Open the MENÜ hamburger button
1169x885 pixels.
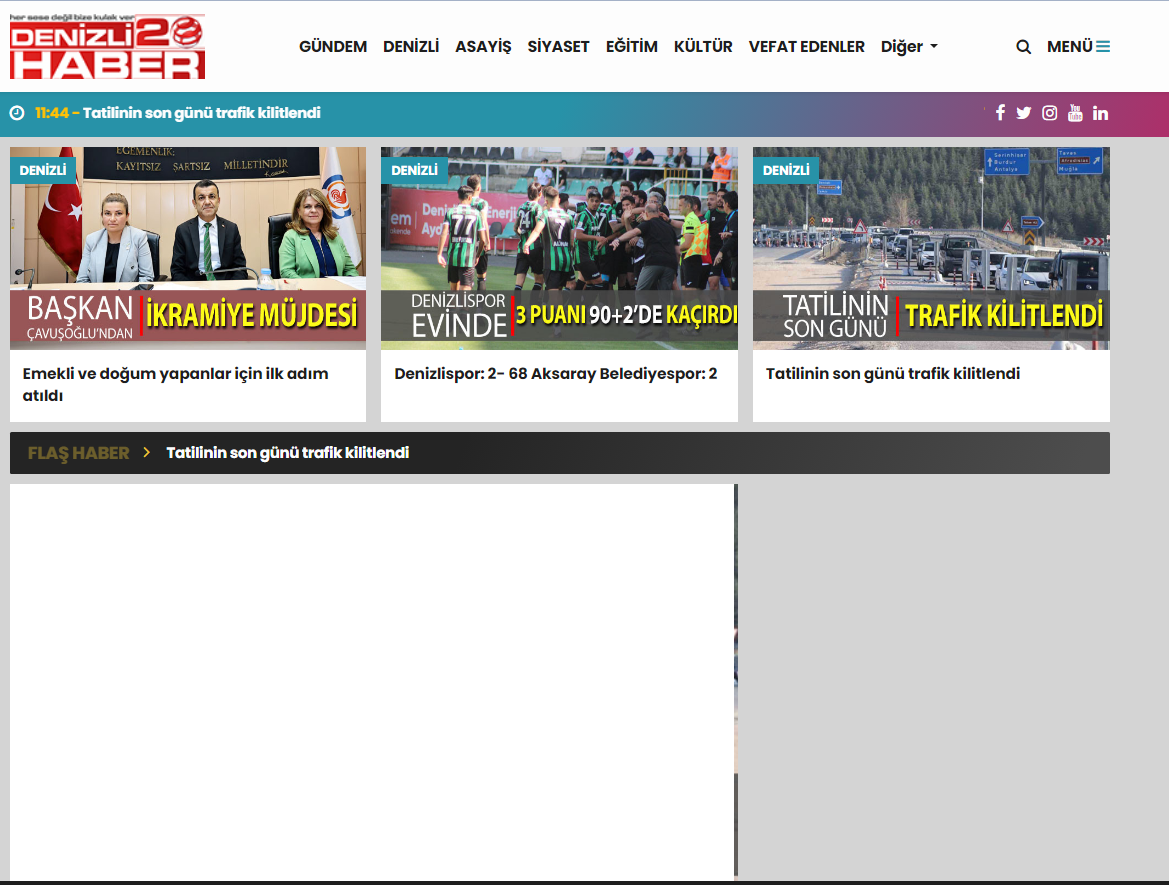click(1078, 46)
